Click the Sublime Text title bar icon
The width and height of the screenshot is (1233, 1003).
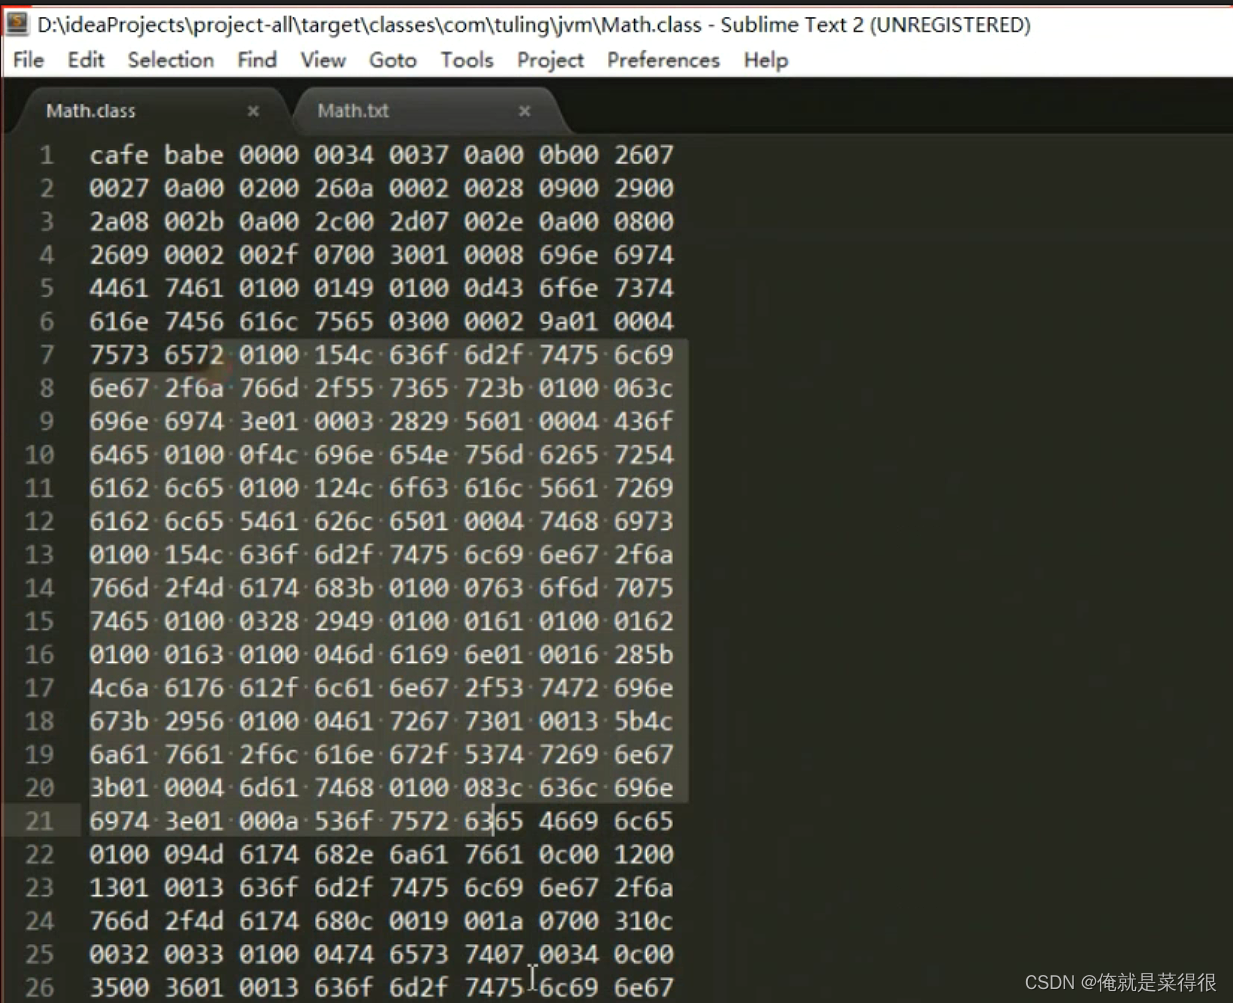point(17,23)
